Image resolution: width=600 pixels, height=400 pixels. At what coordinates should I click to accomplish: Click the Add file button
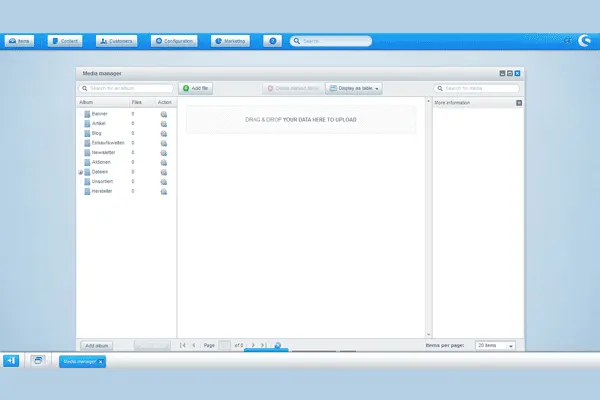[195, 89]
